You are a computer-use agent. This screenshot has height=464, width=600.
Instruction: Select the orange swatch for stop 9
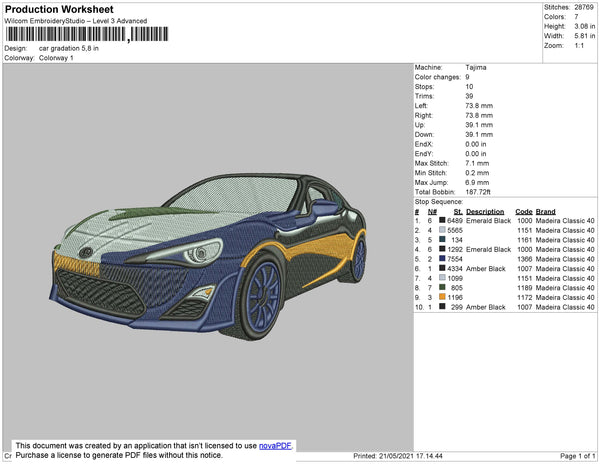click(x=444, y=296)
